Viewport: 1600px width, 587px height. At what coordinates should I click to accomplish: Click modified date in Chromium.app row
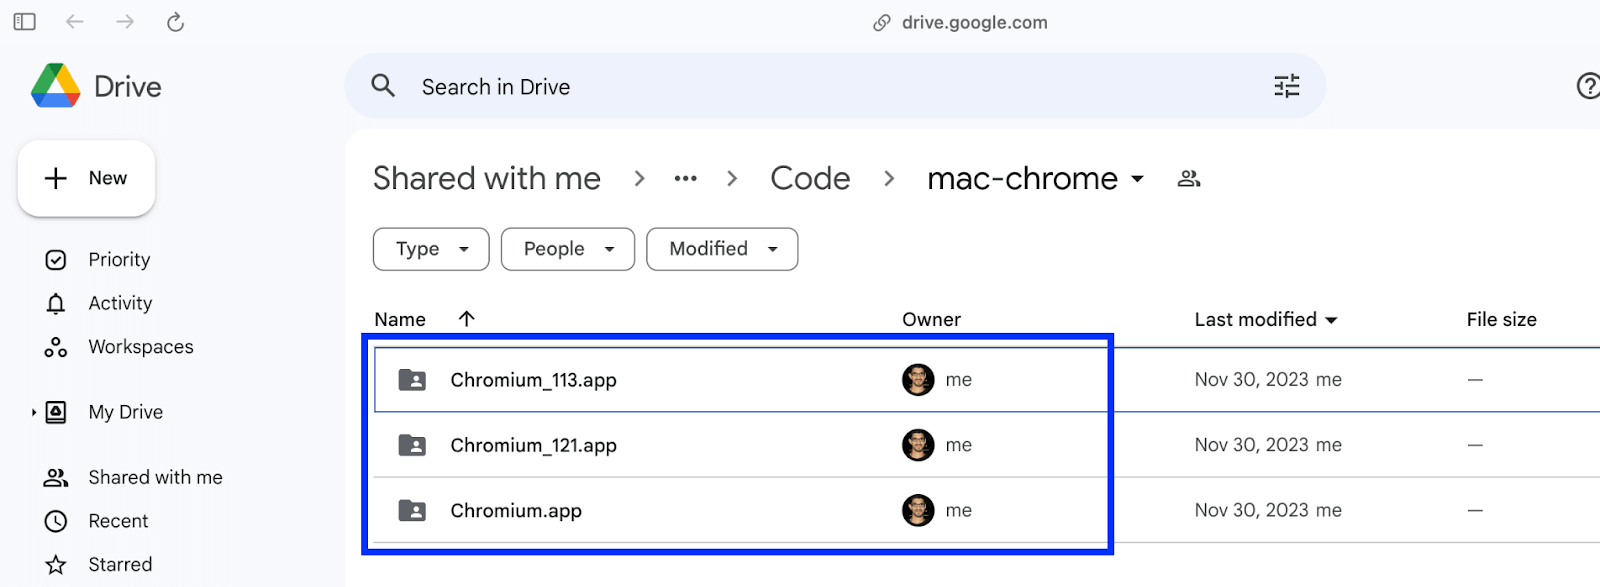(x=1268, y=510)
